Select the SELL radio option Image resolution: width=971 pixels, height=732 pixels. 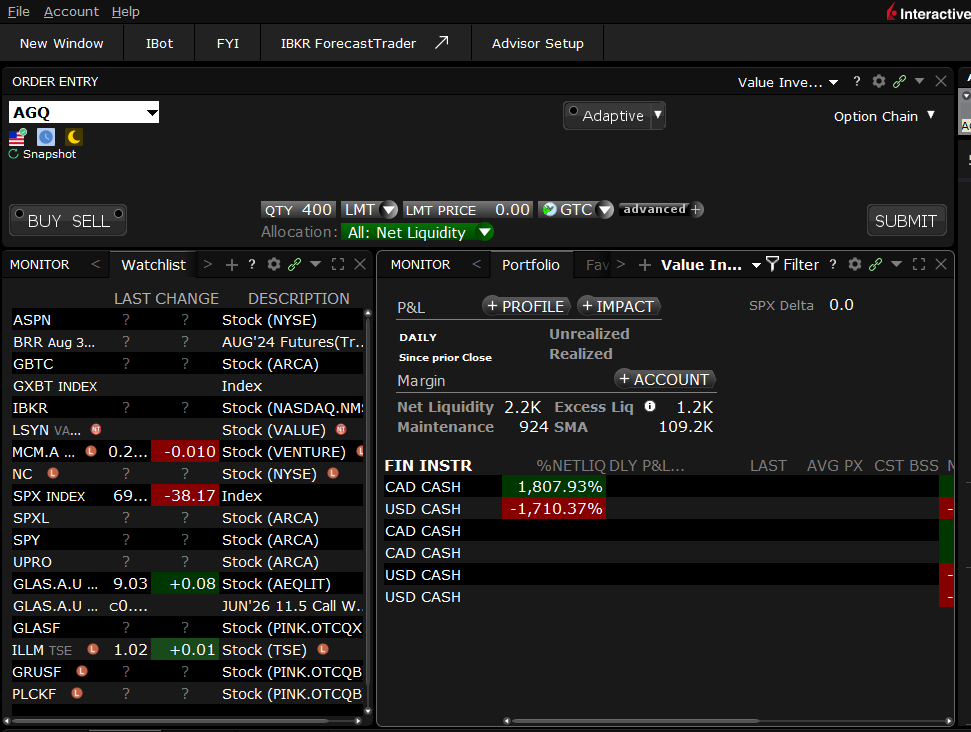(118, 214)
